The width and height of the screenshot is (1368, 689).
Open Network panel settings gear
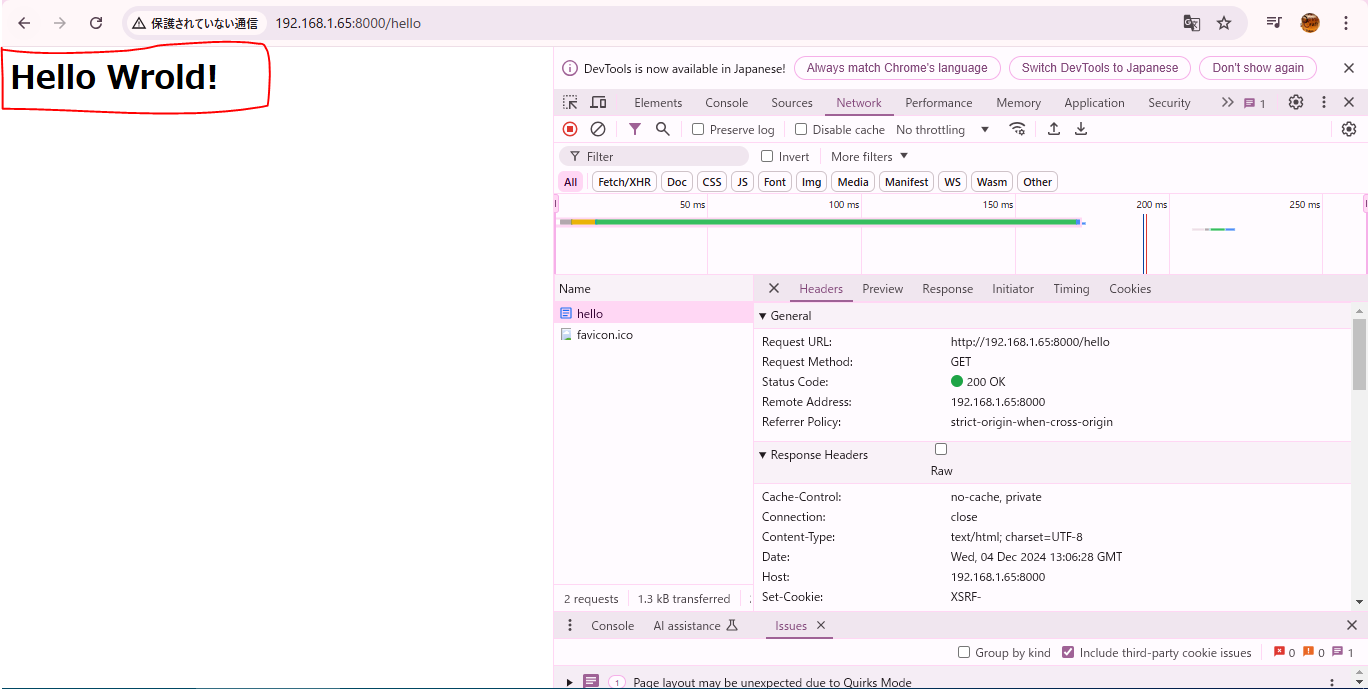(x=1349, y=129)
